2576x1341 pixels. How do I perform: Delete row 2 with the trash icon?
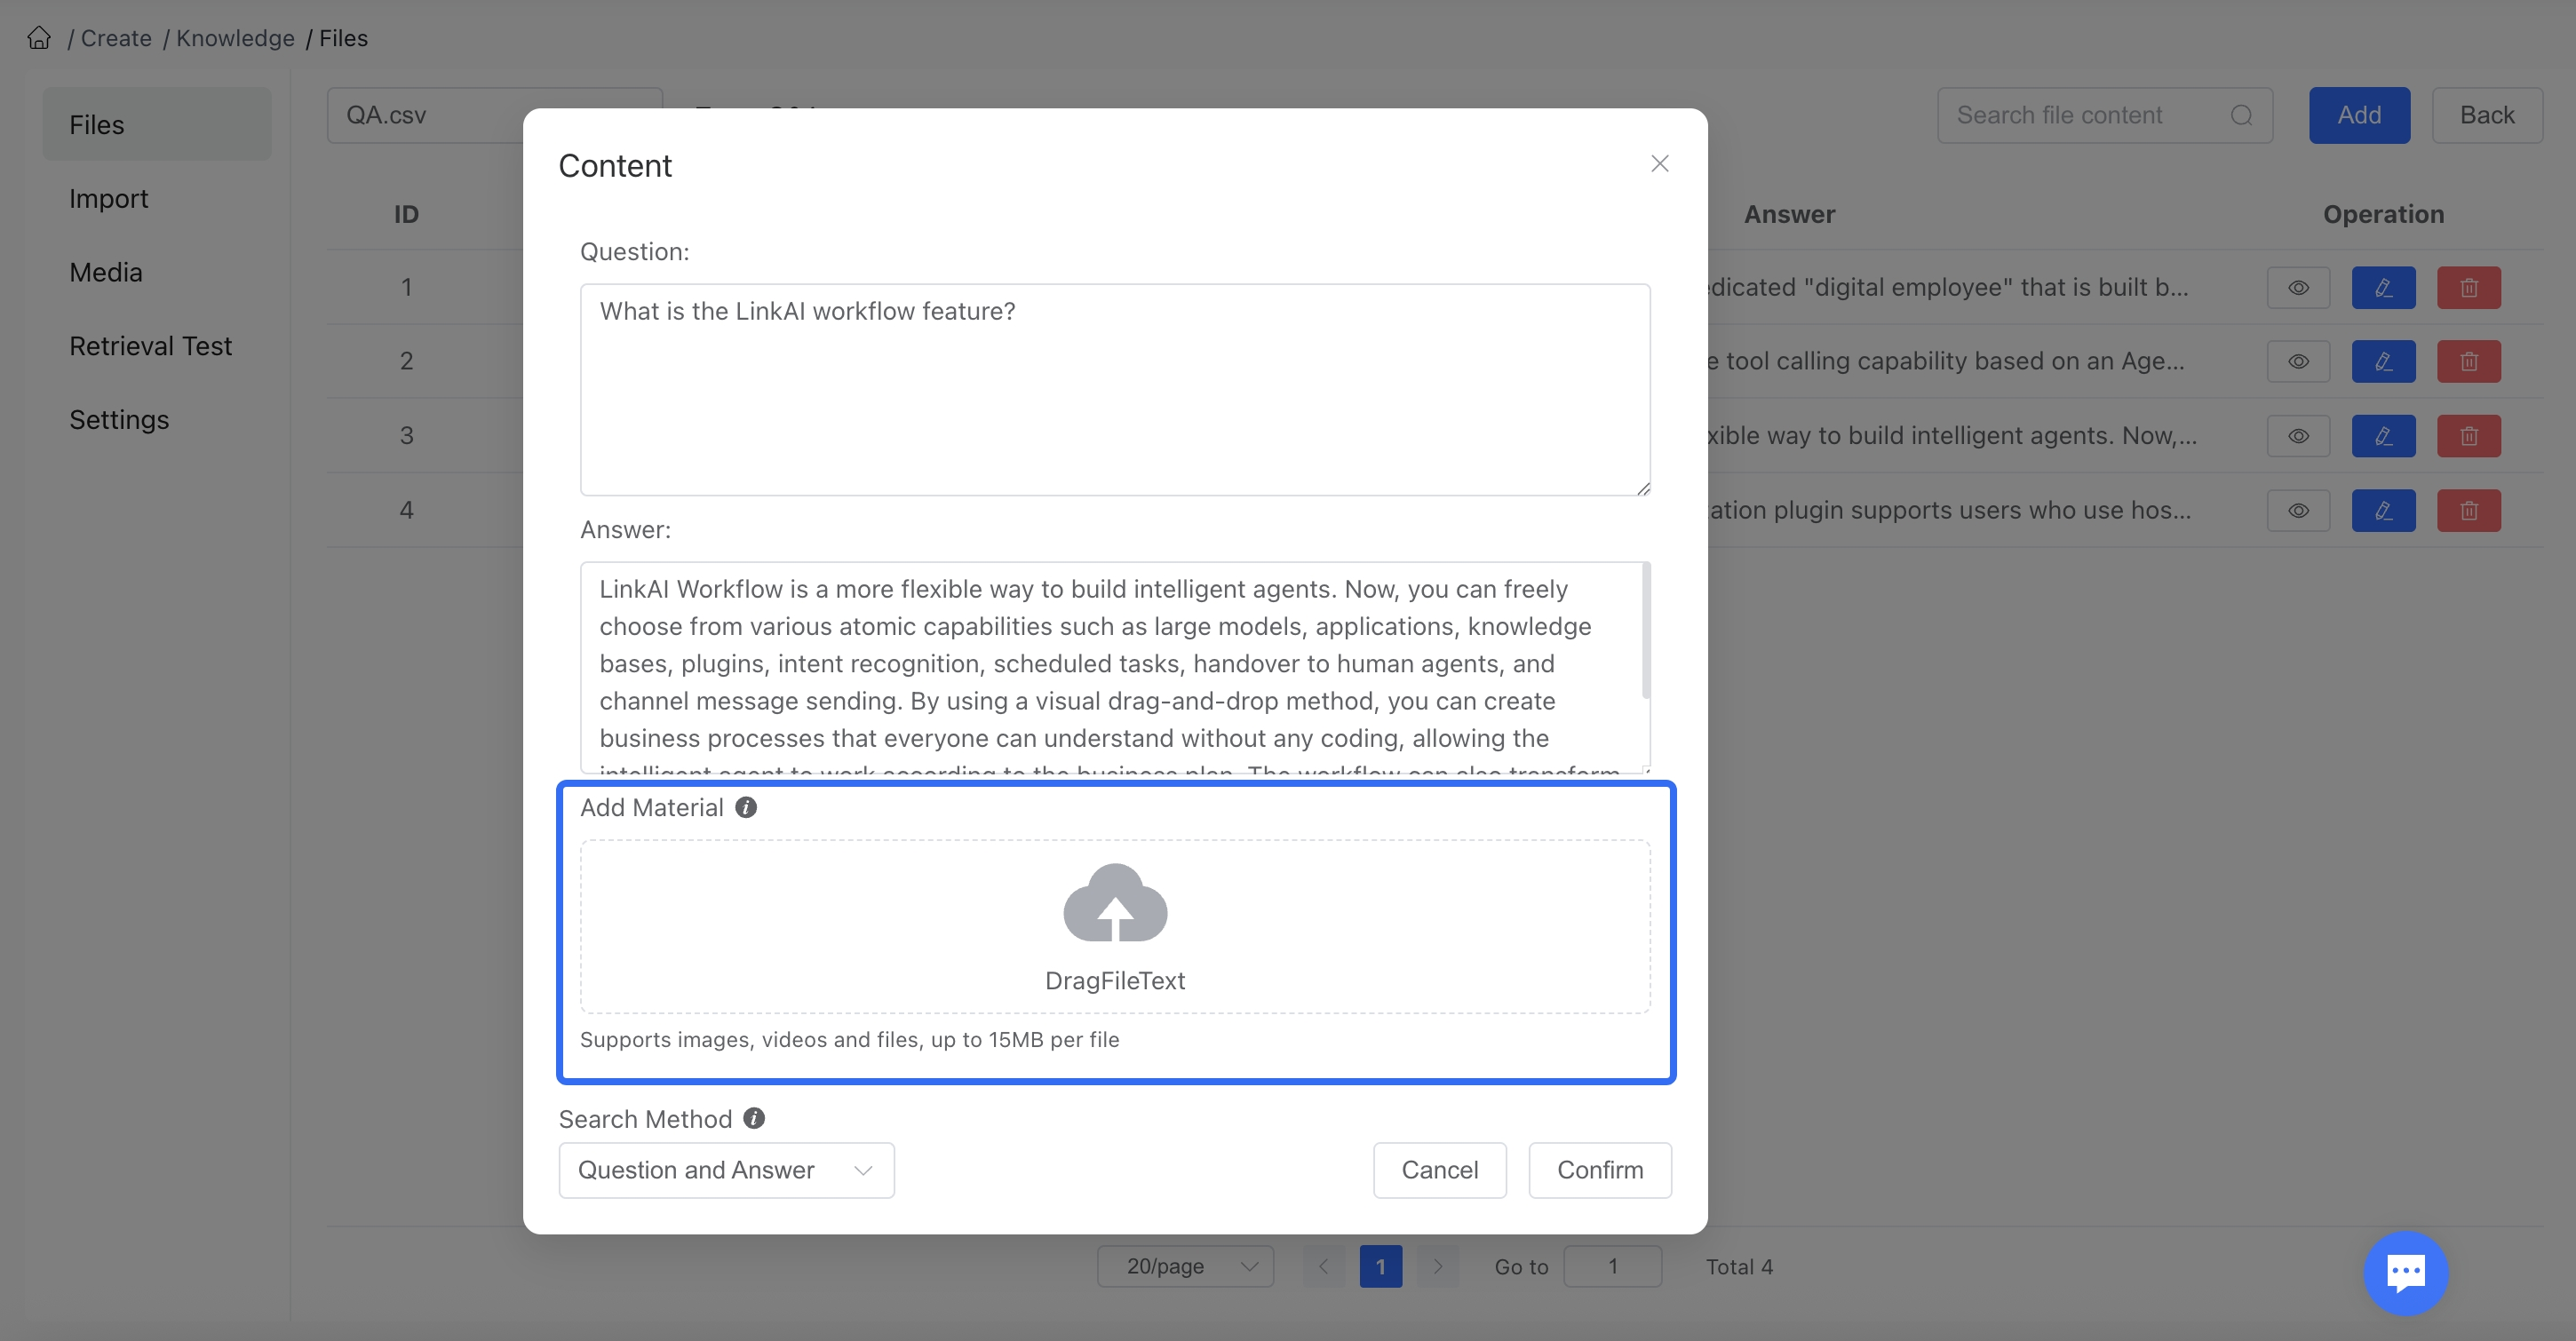[2469, 361]
